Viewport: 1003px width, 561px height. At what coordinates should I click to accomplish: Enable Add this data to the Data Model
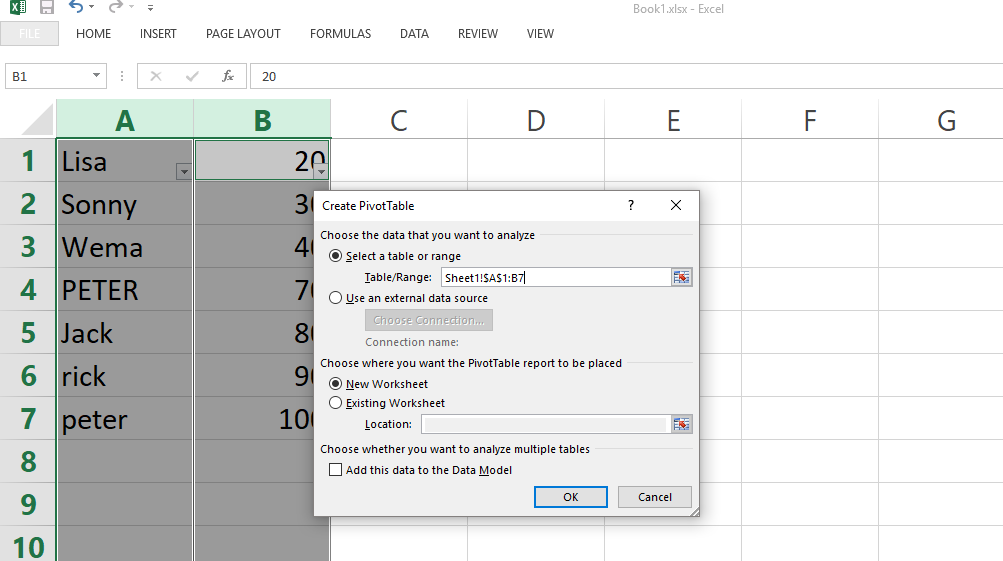point(336,470)
